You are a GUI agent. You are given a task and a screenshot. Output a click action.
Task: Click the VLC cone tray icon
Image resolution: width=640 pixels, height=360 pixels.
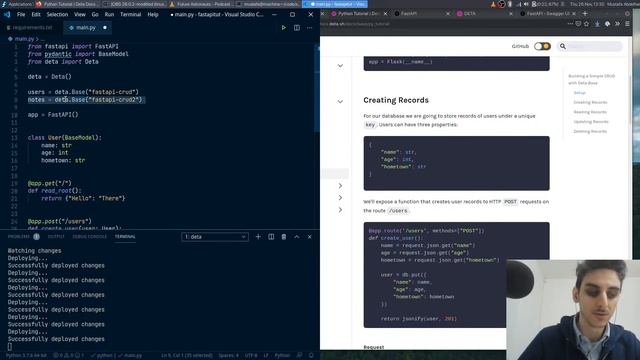pos(493,4)
